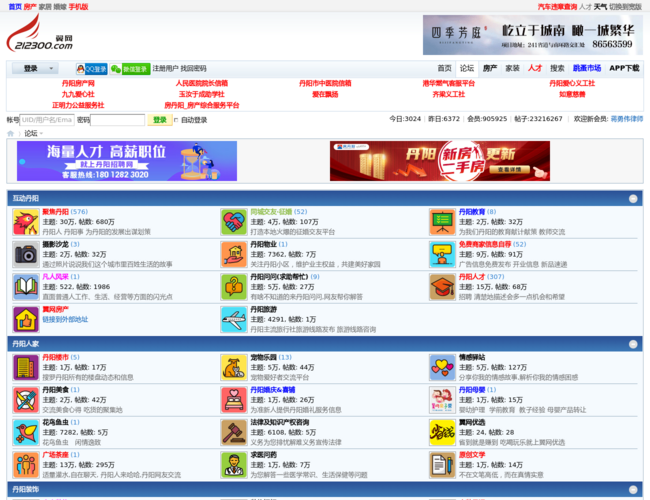Click the QQ登录 login button

[92, 69]
